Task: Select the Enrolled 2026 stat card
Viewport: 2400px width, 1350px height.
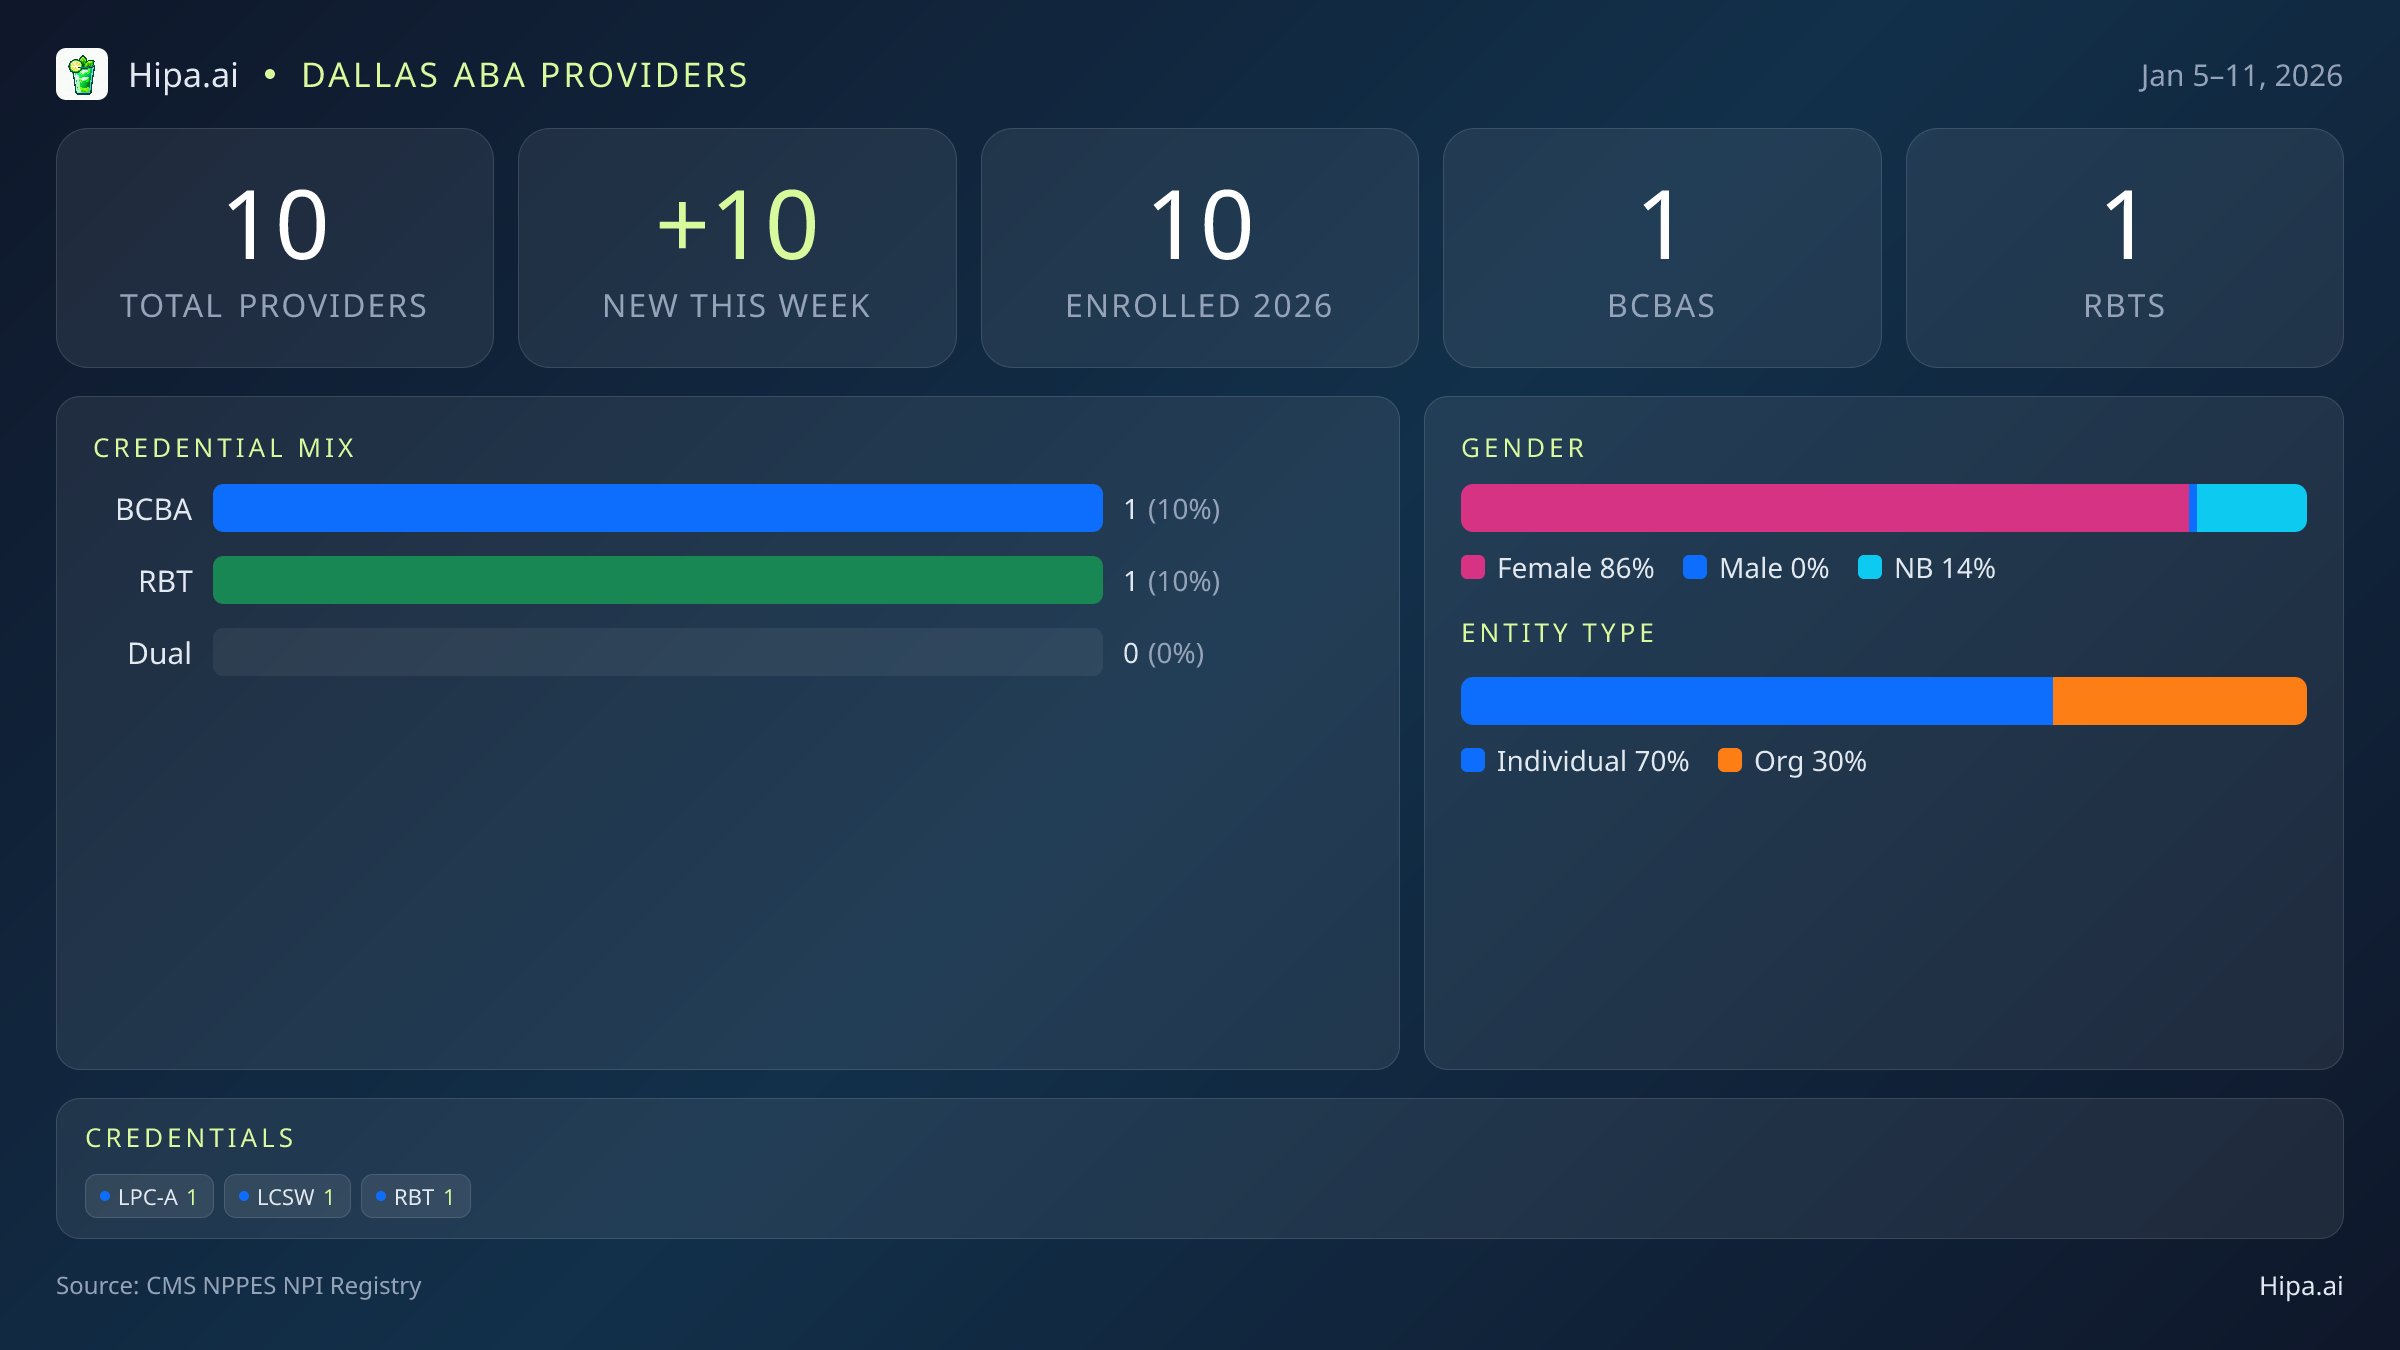Action: tap(1199, 247)
